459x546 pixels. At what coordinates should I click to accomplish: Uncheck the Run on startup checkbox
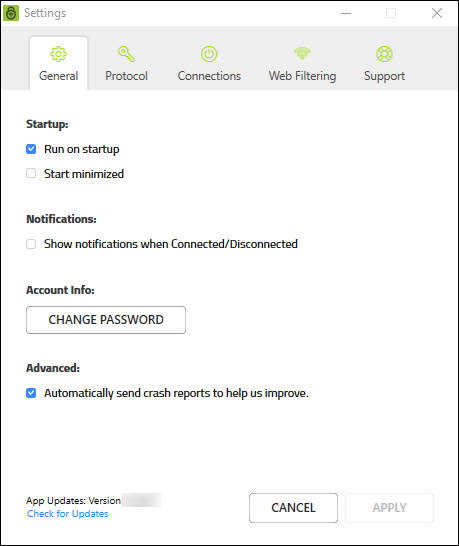(x=31, y=149)
